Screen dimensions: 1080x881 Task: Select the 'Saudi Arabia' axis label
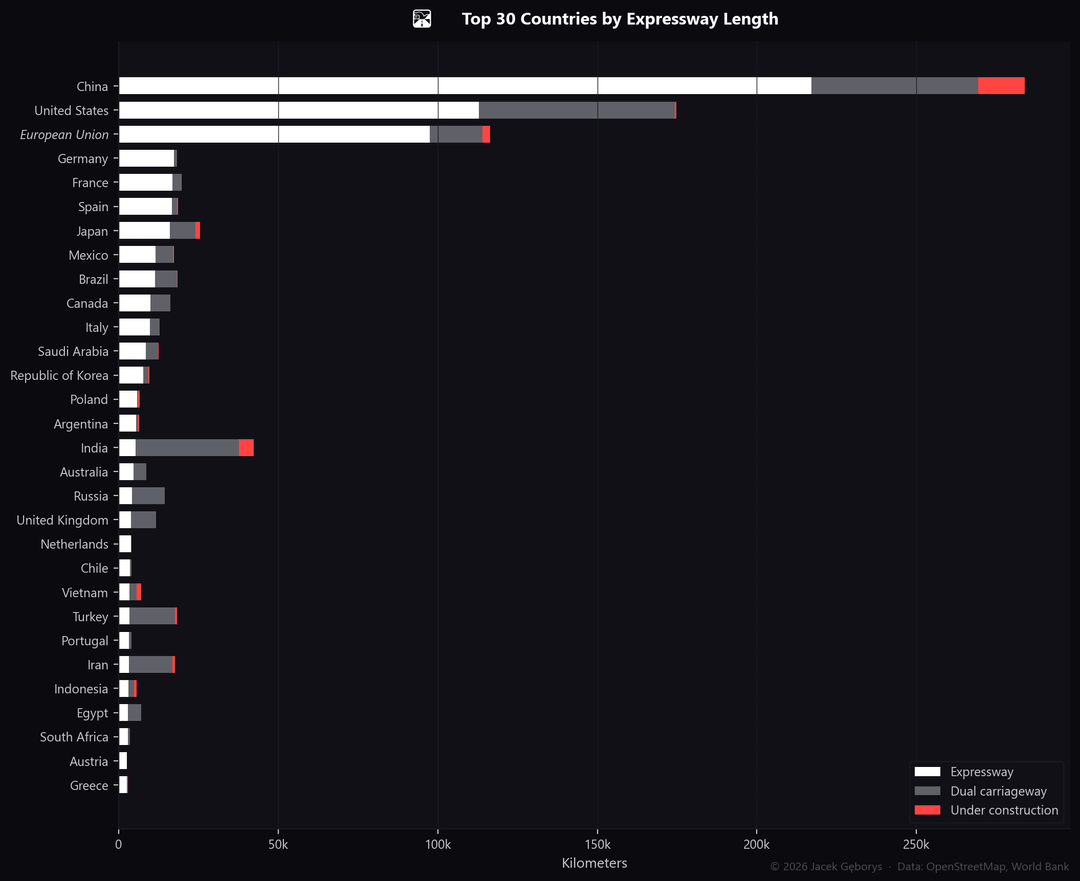click(73, 351)
